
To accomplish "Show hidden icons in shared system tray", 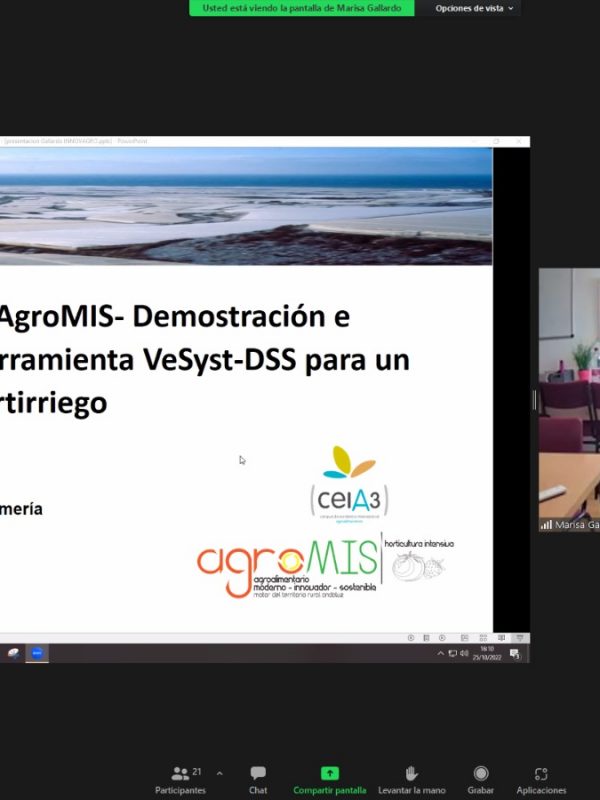I will pos(441,653).
